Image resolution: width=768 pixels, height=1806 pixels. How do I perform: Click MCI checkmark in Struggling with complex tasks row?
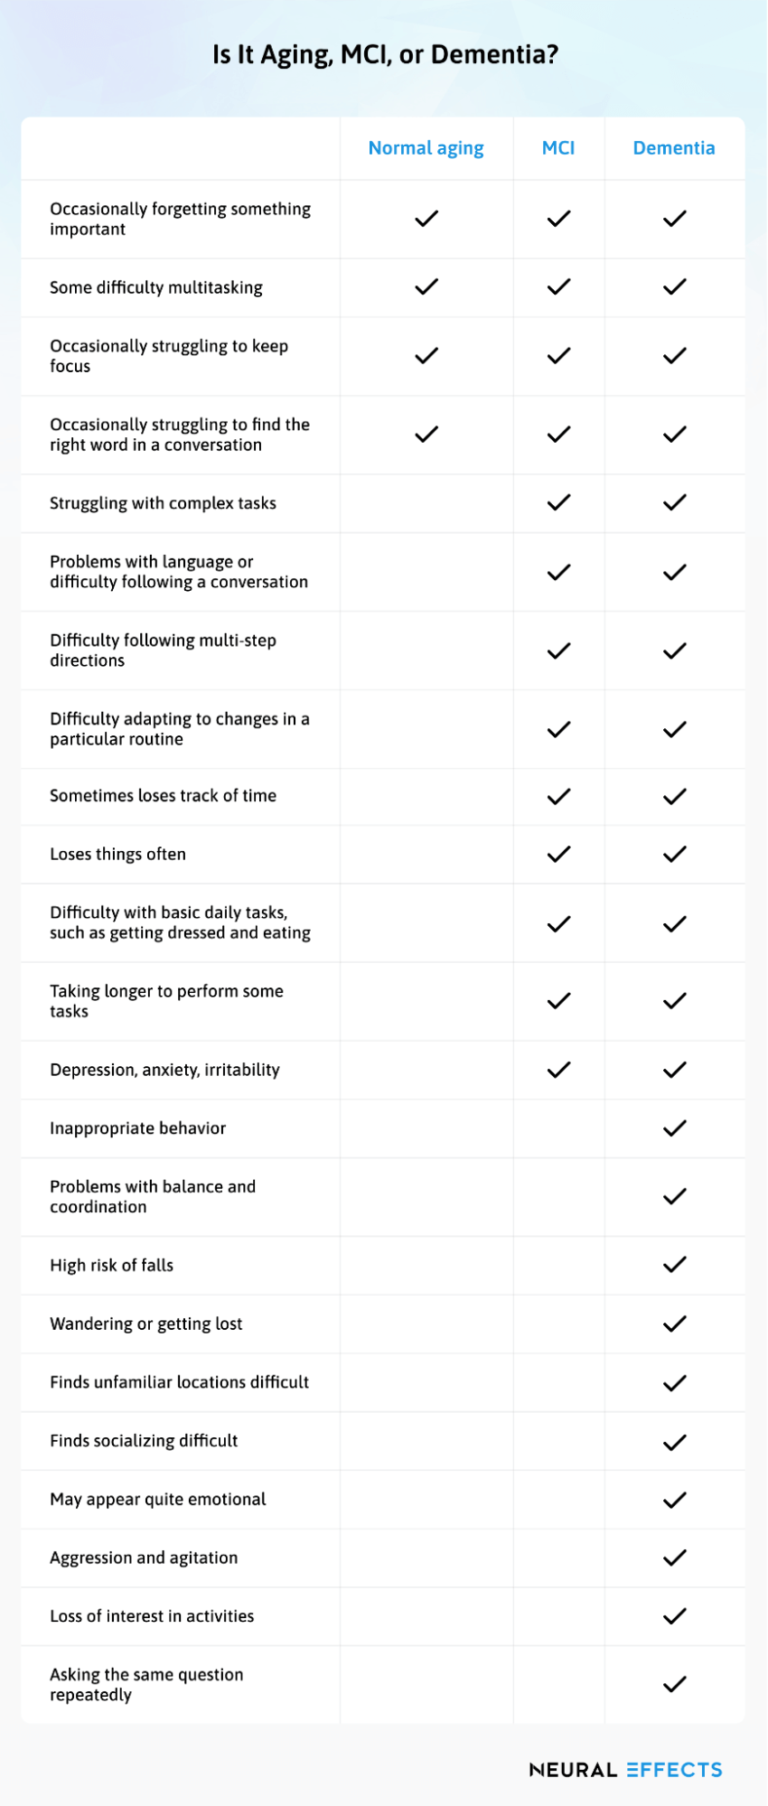click(559, 502)
